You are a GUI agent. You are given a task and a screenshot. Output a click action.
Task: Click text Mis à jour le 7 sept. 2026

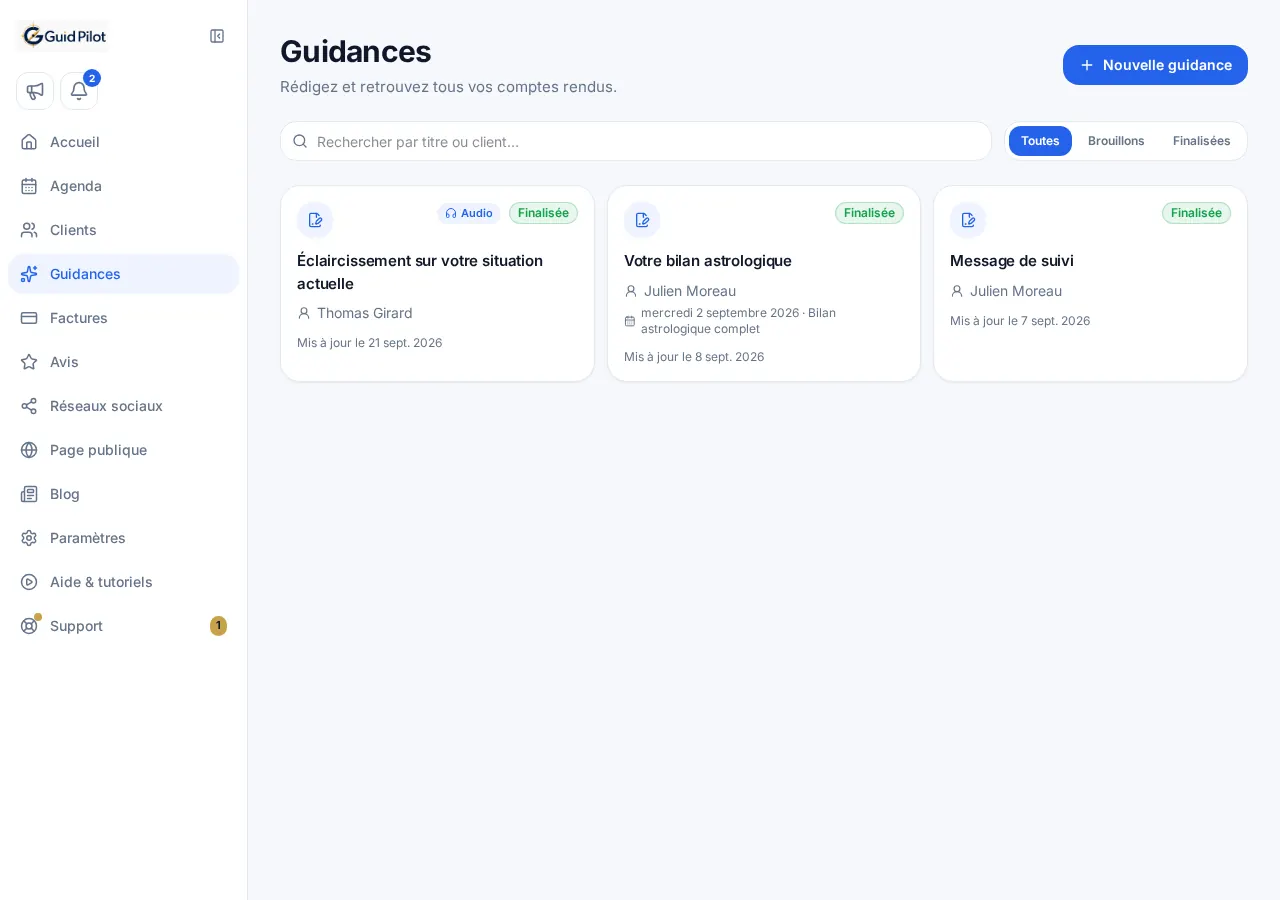pos(1020,321)
